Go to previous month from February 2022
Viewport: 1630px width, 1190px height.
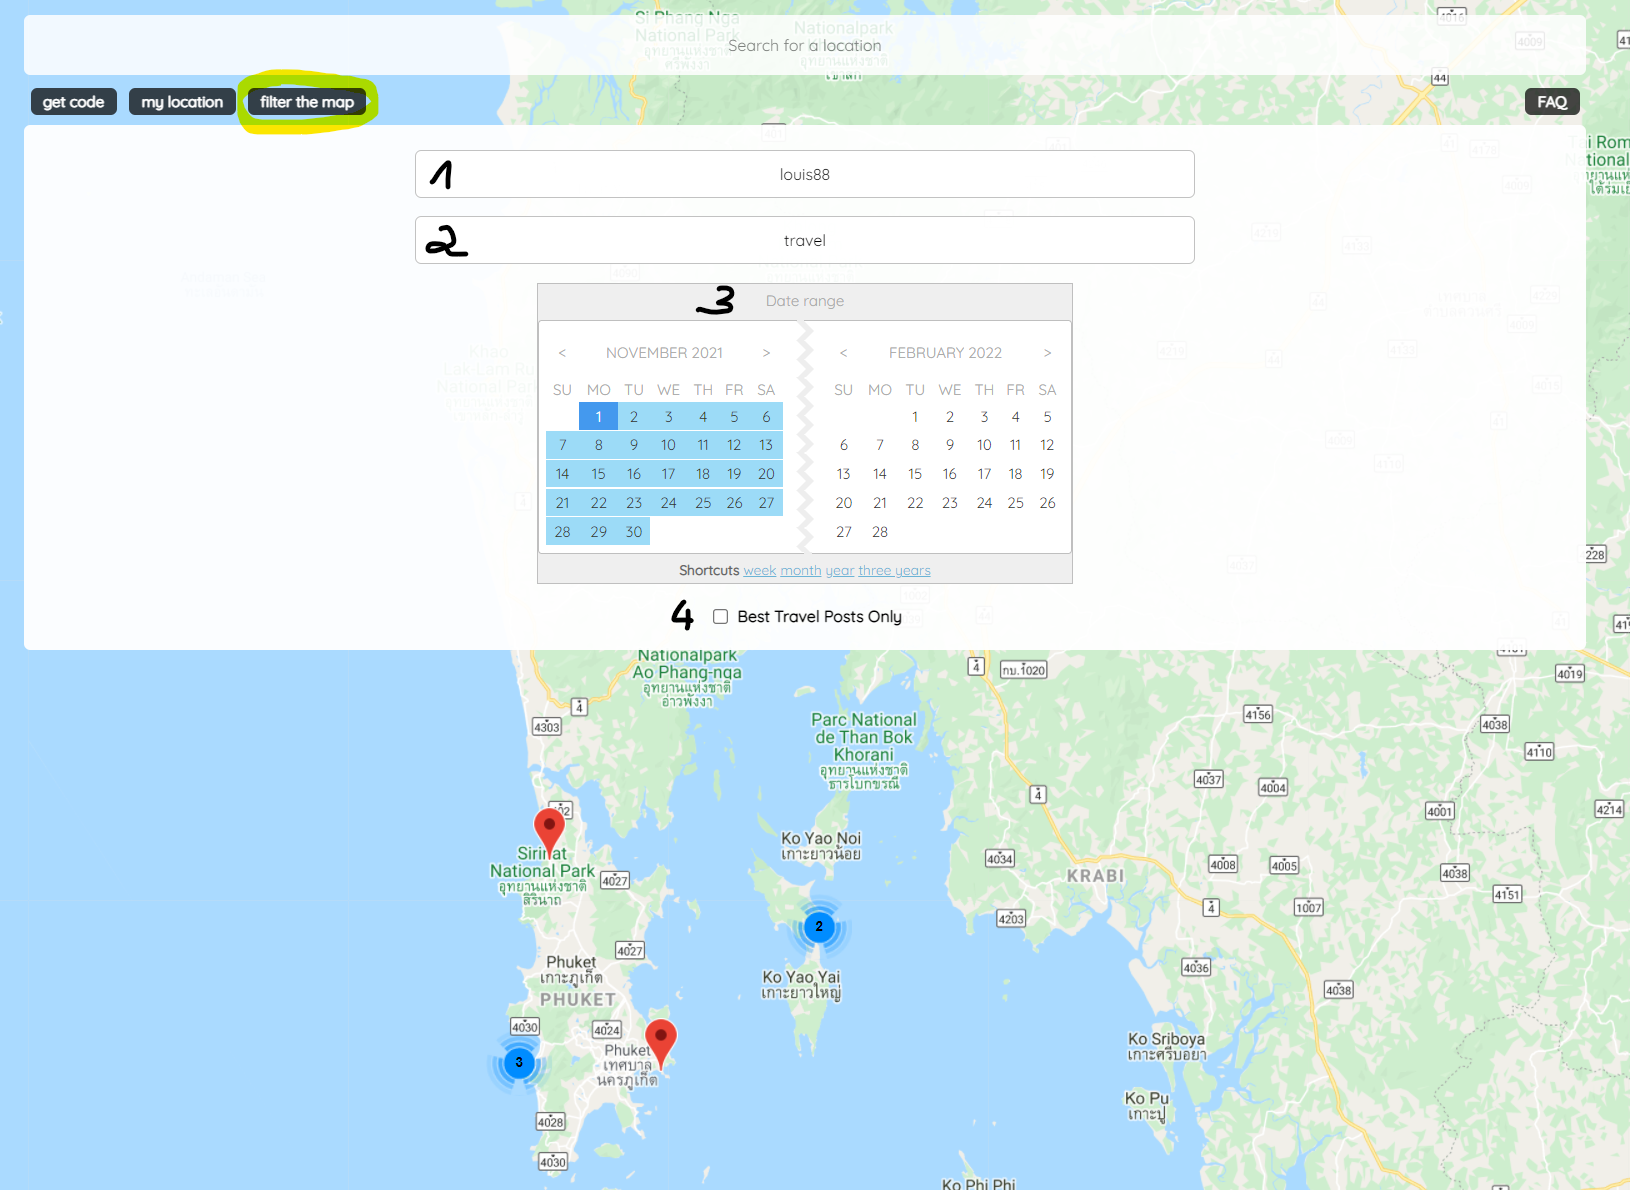tap(843, 353)
